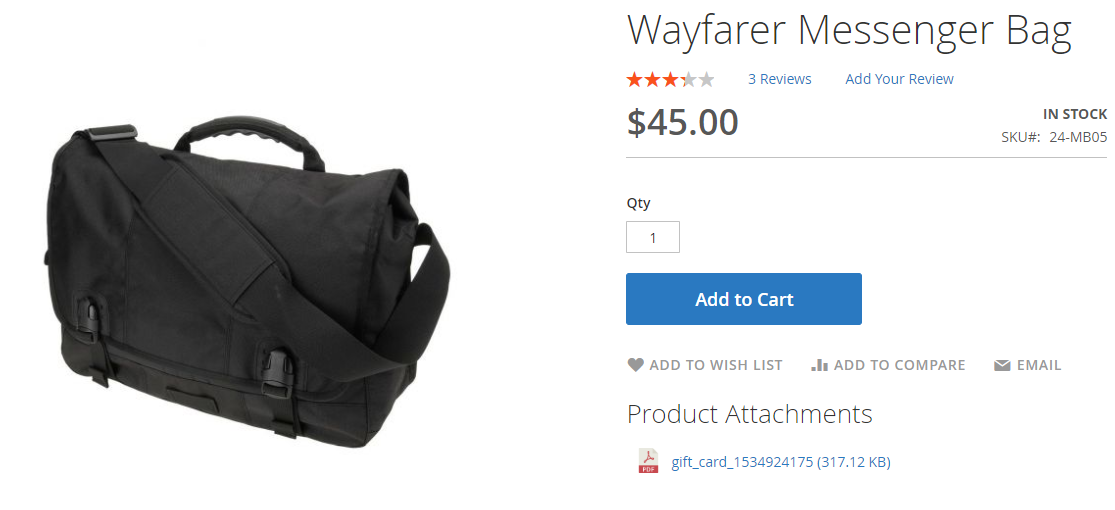1115x510 pixels.
Task: Click the envelope email icon
Action: 1002,366
